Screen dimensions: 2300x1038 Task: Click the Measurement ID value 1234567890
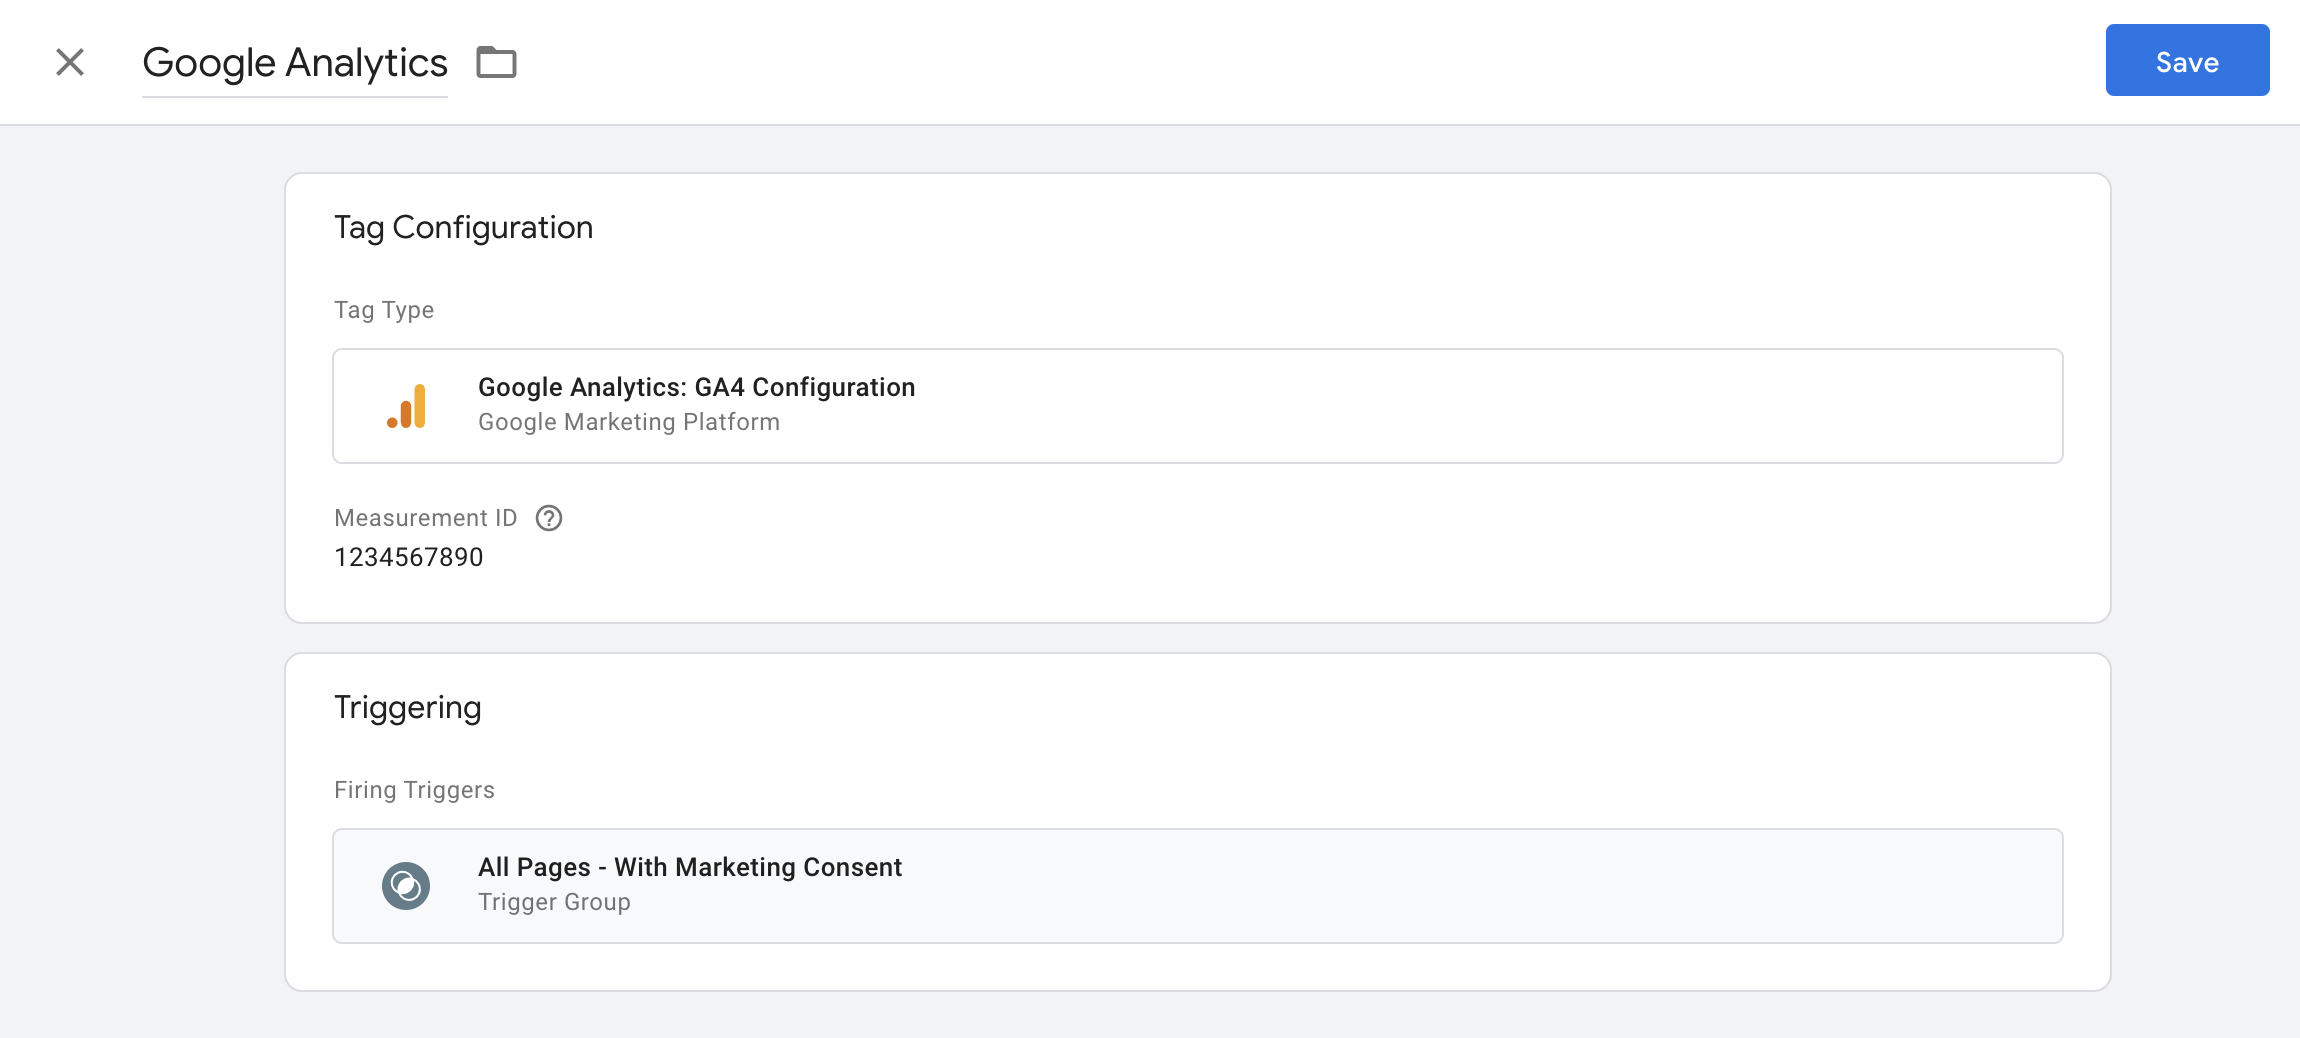click(408, 557)
